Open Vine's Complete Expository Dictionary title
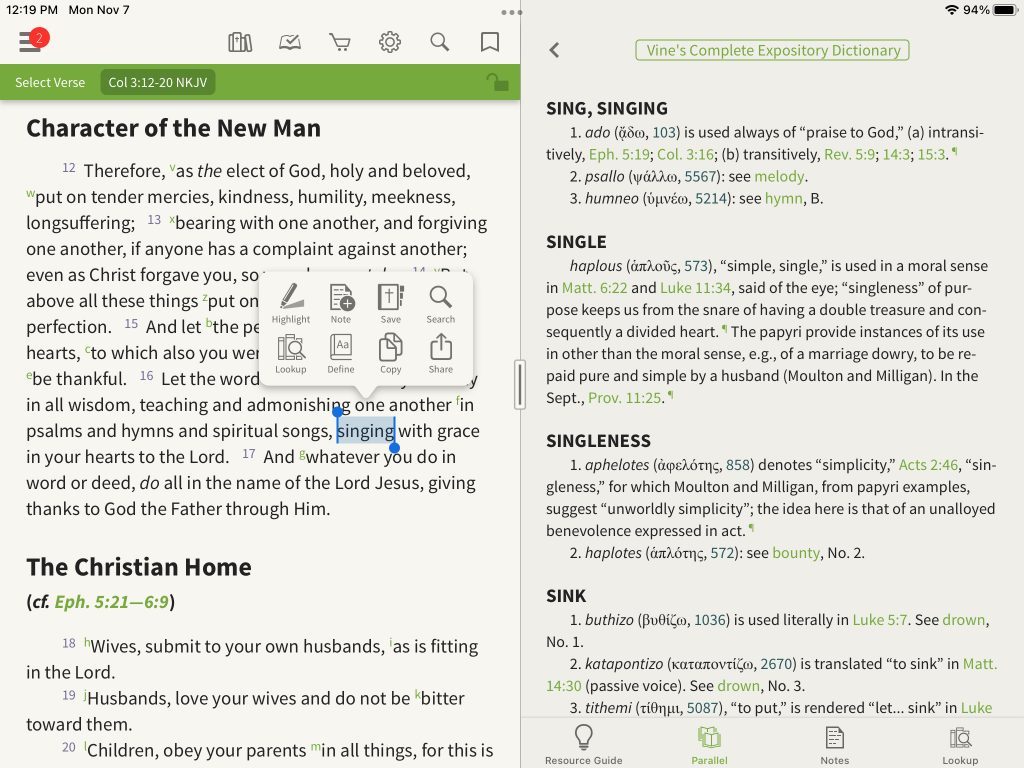 point(773,50)
